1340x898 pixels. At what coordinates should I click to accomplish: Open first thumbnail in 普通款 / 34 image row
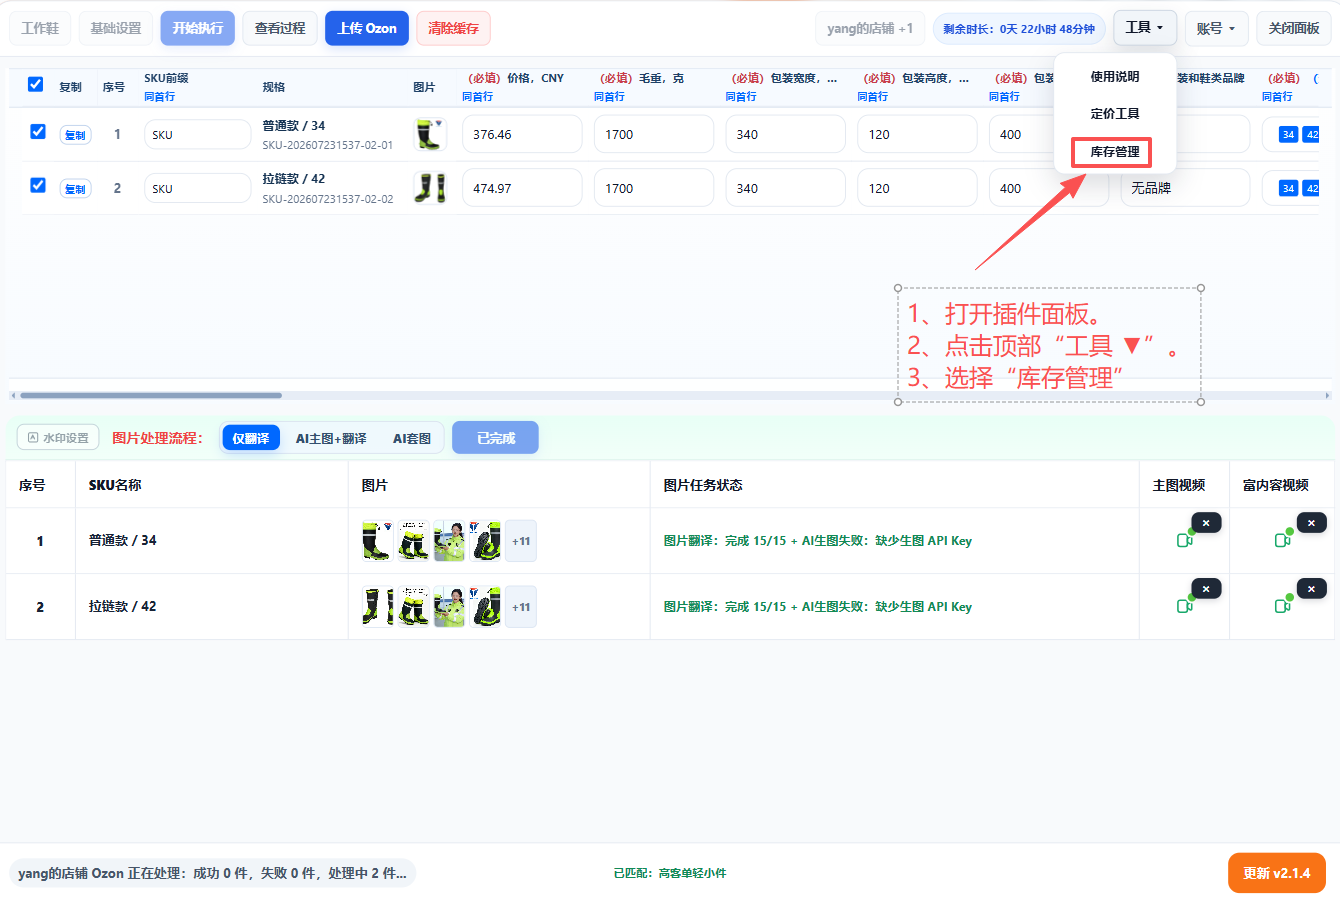pyautogui.click(x=376, y=541)
